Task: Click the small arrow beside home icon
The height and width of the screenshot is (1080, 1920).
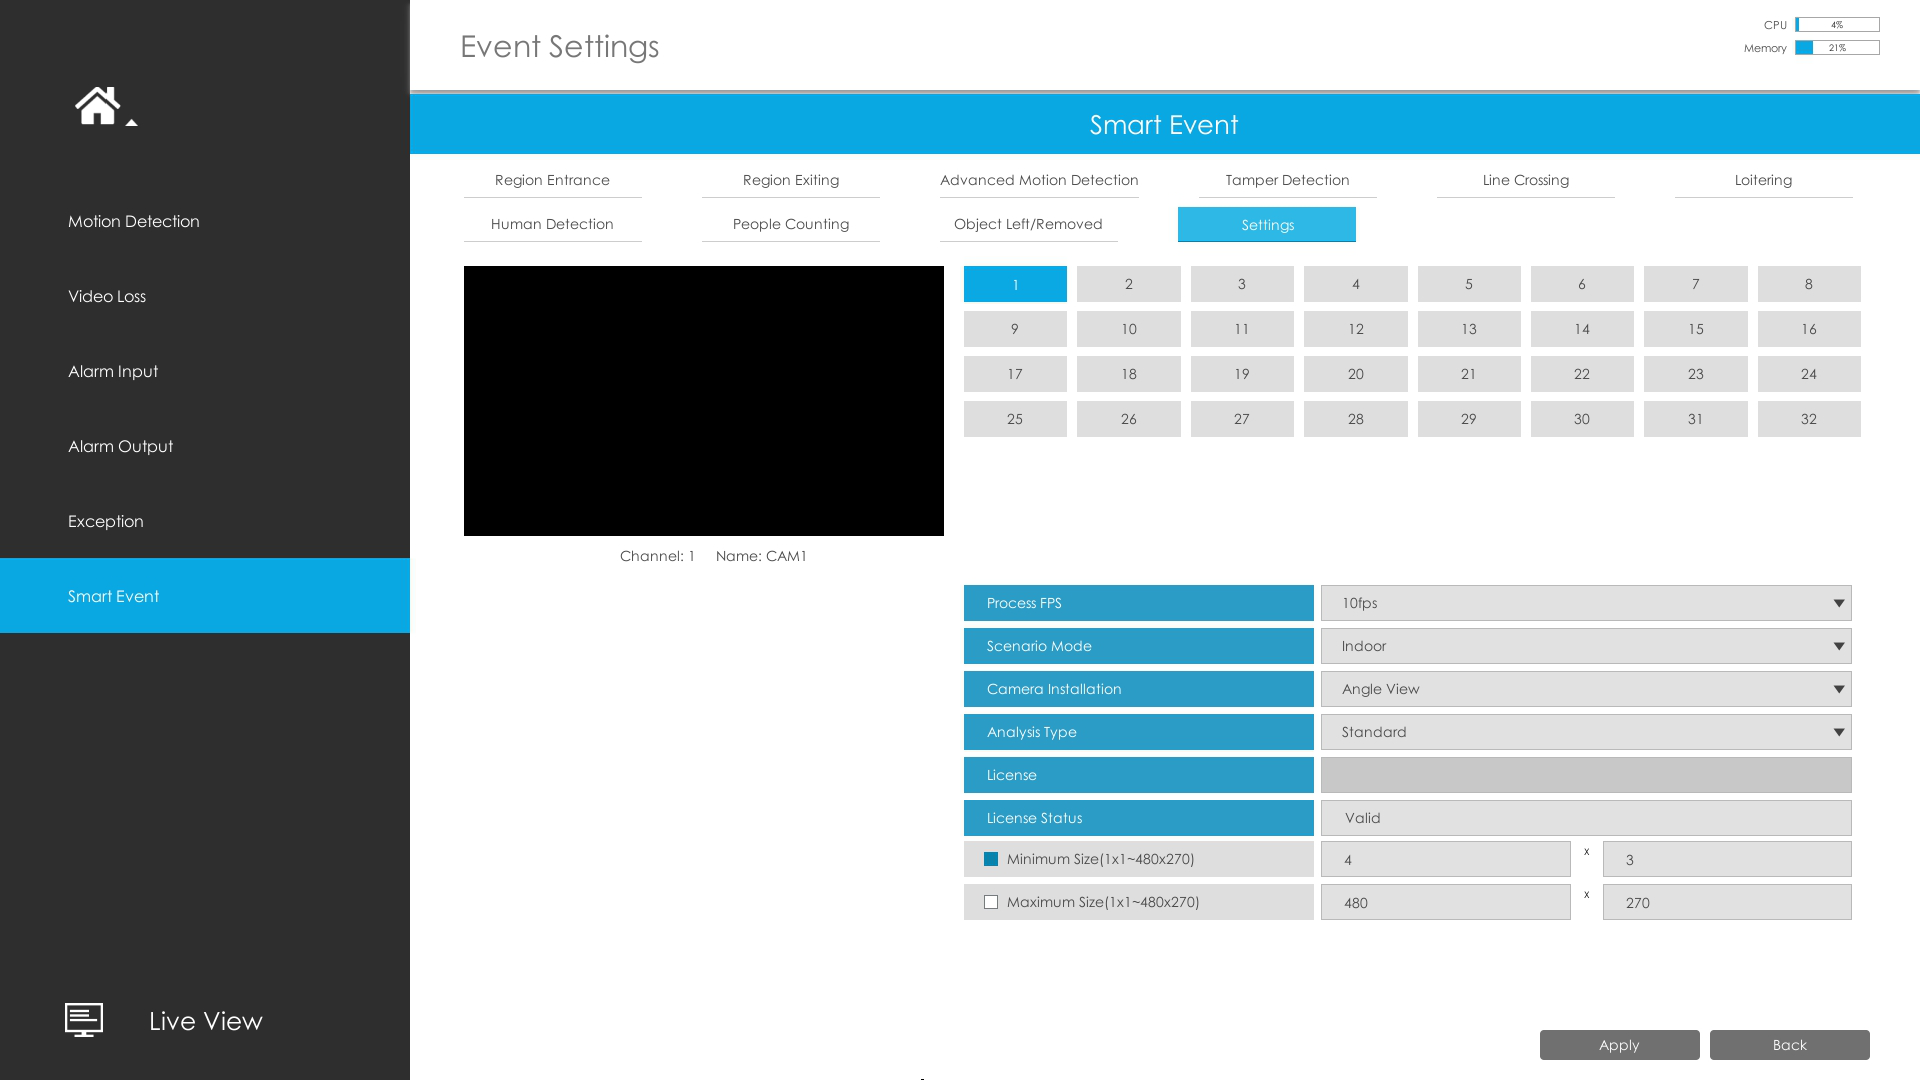Action: (131, 123)
